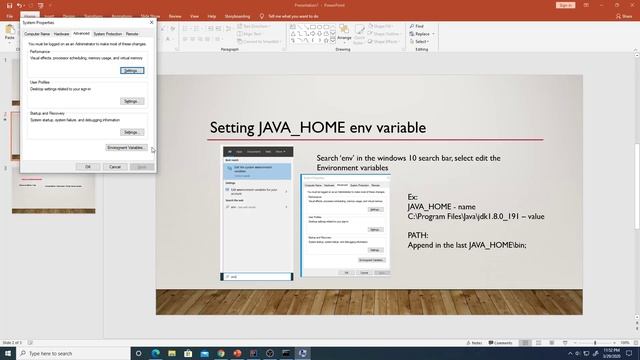Open Microsoft Edge from taskbar
Viewport: 640px width, 360px height.
coord(156,353)
